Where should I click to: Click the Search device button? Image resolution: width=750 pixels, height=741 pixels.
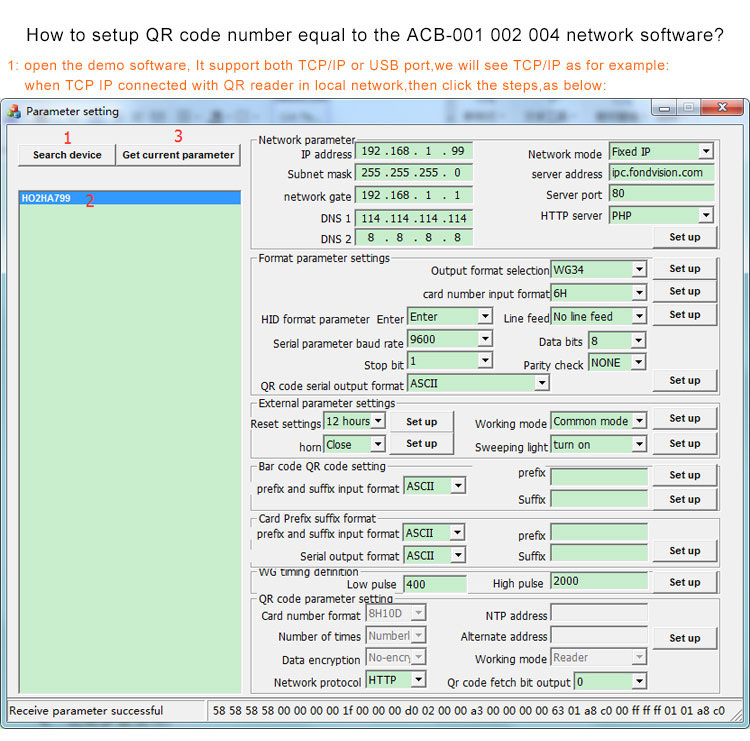[67, 155]
